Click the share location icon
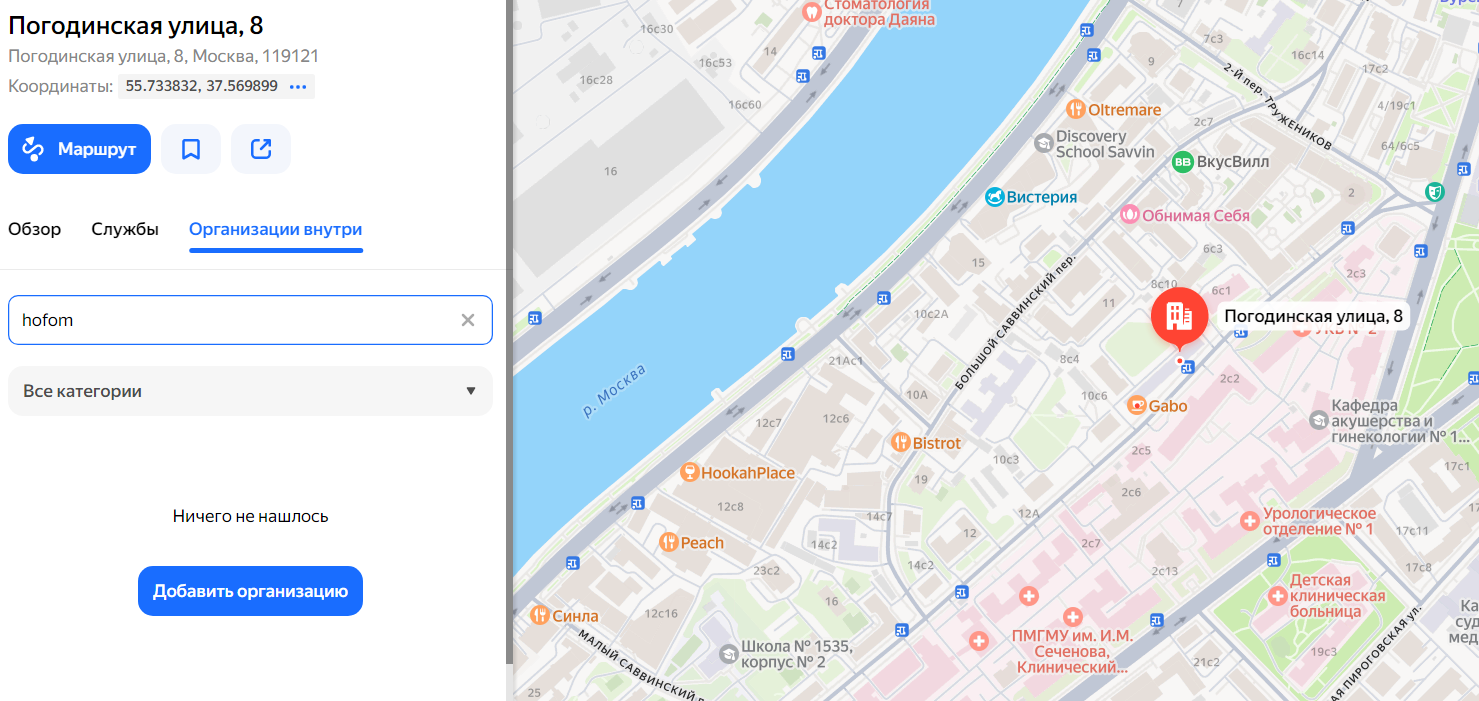Image resolution: width=1479 pixels, height=701 pixels. pos(261,149)
